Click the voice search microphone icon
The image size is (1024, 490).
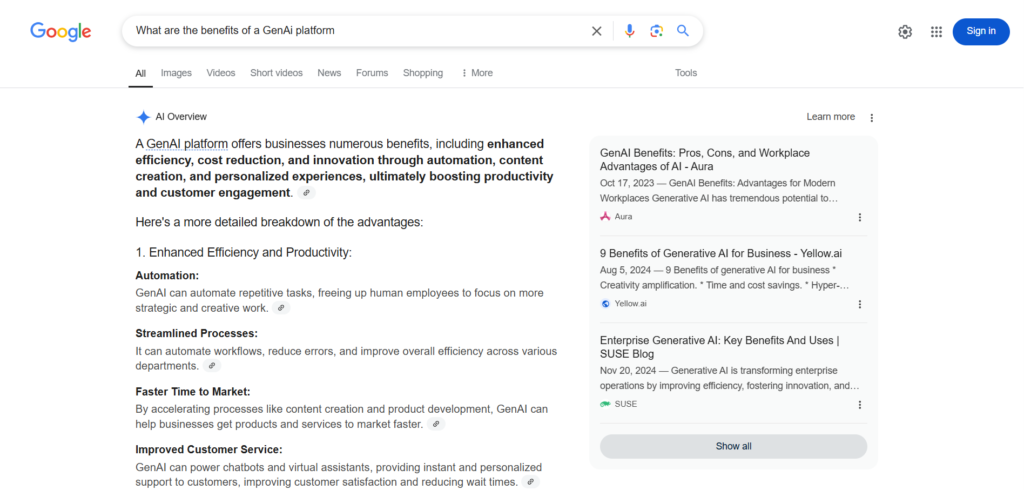[x=629, y=31]
